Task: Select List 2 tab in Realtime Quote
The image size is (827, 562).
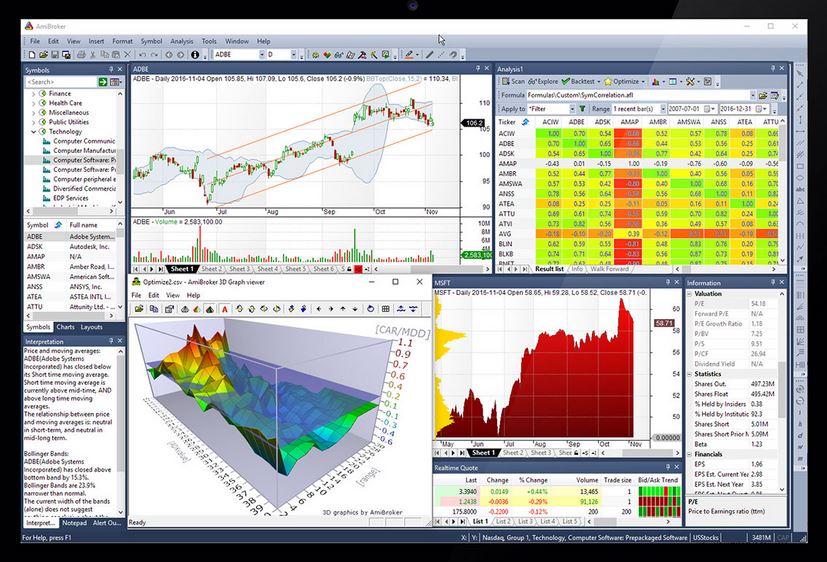Action: (x=503, y=521)
